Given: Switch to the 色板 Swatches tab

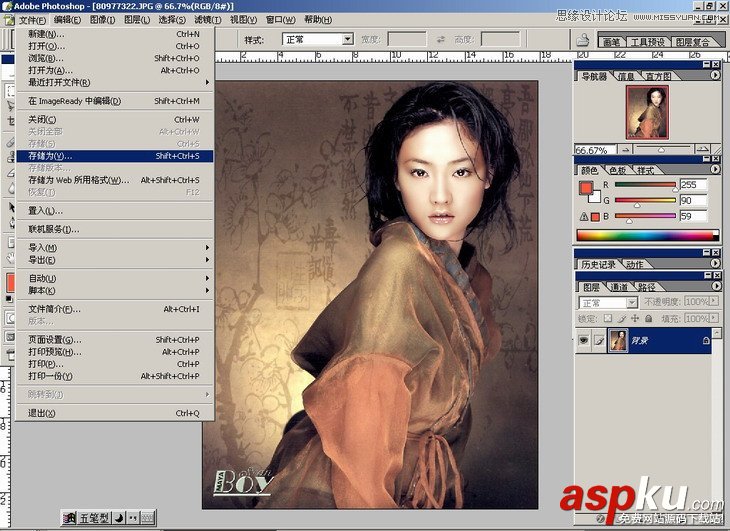Looking at the screenshot, I should coord(617,170).
